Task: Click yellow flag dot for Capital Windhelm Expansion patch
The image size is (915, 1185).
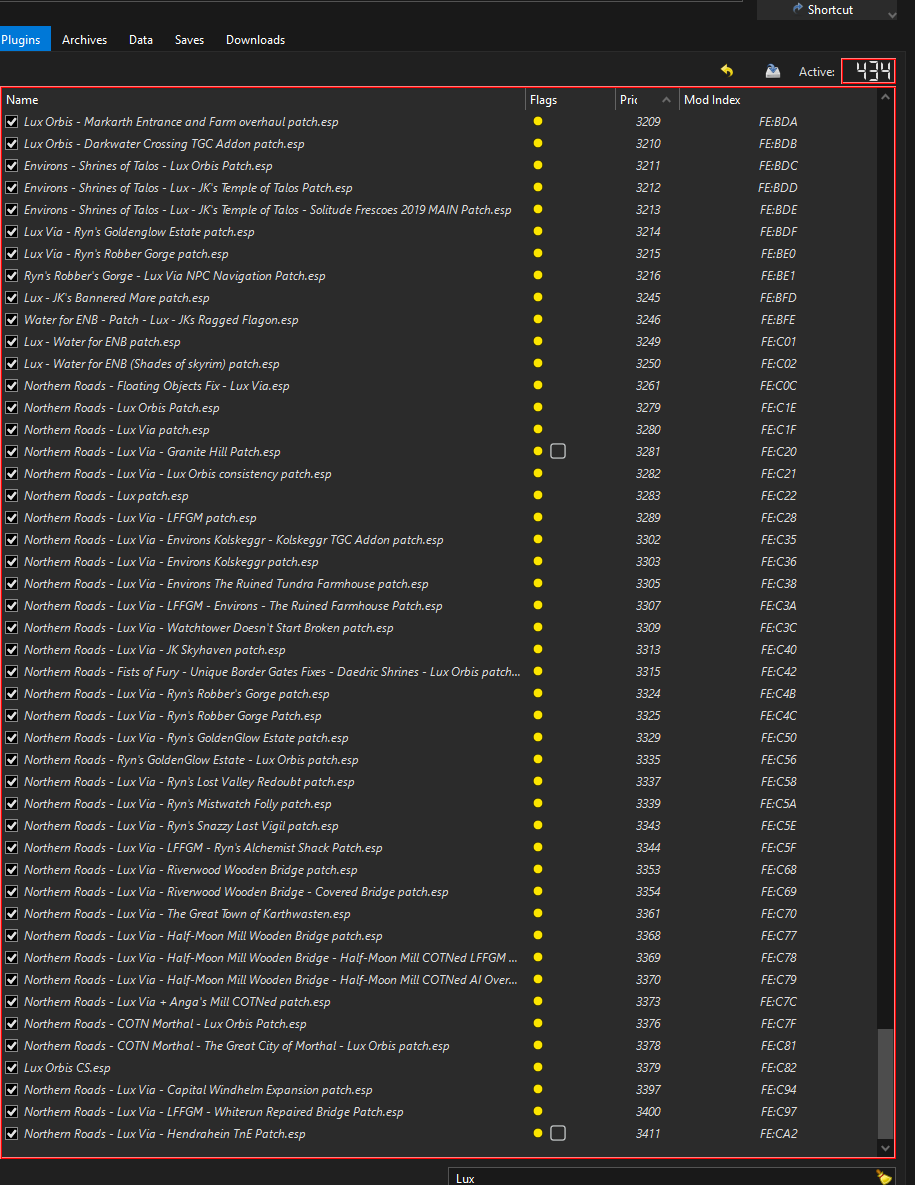Action: (538, 1089)
